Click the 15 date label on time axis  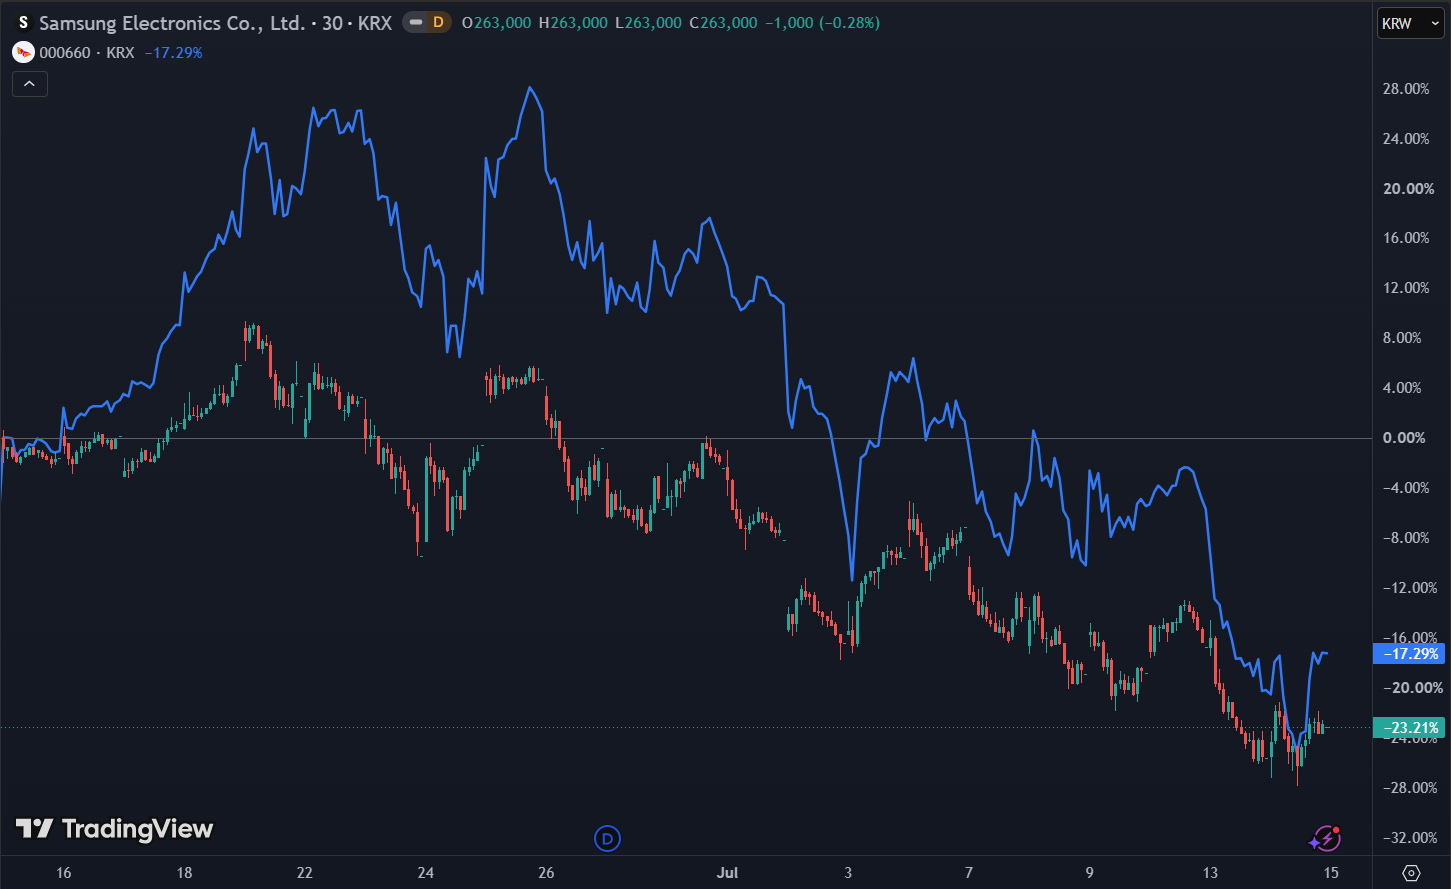pyautogui.click(x=1331, y=873)
